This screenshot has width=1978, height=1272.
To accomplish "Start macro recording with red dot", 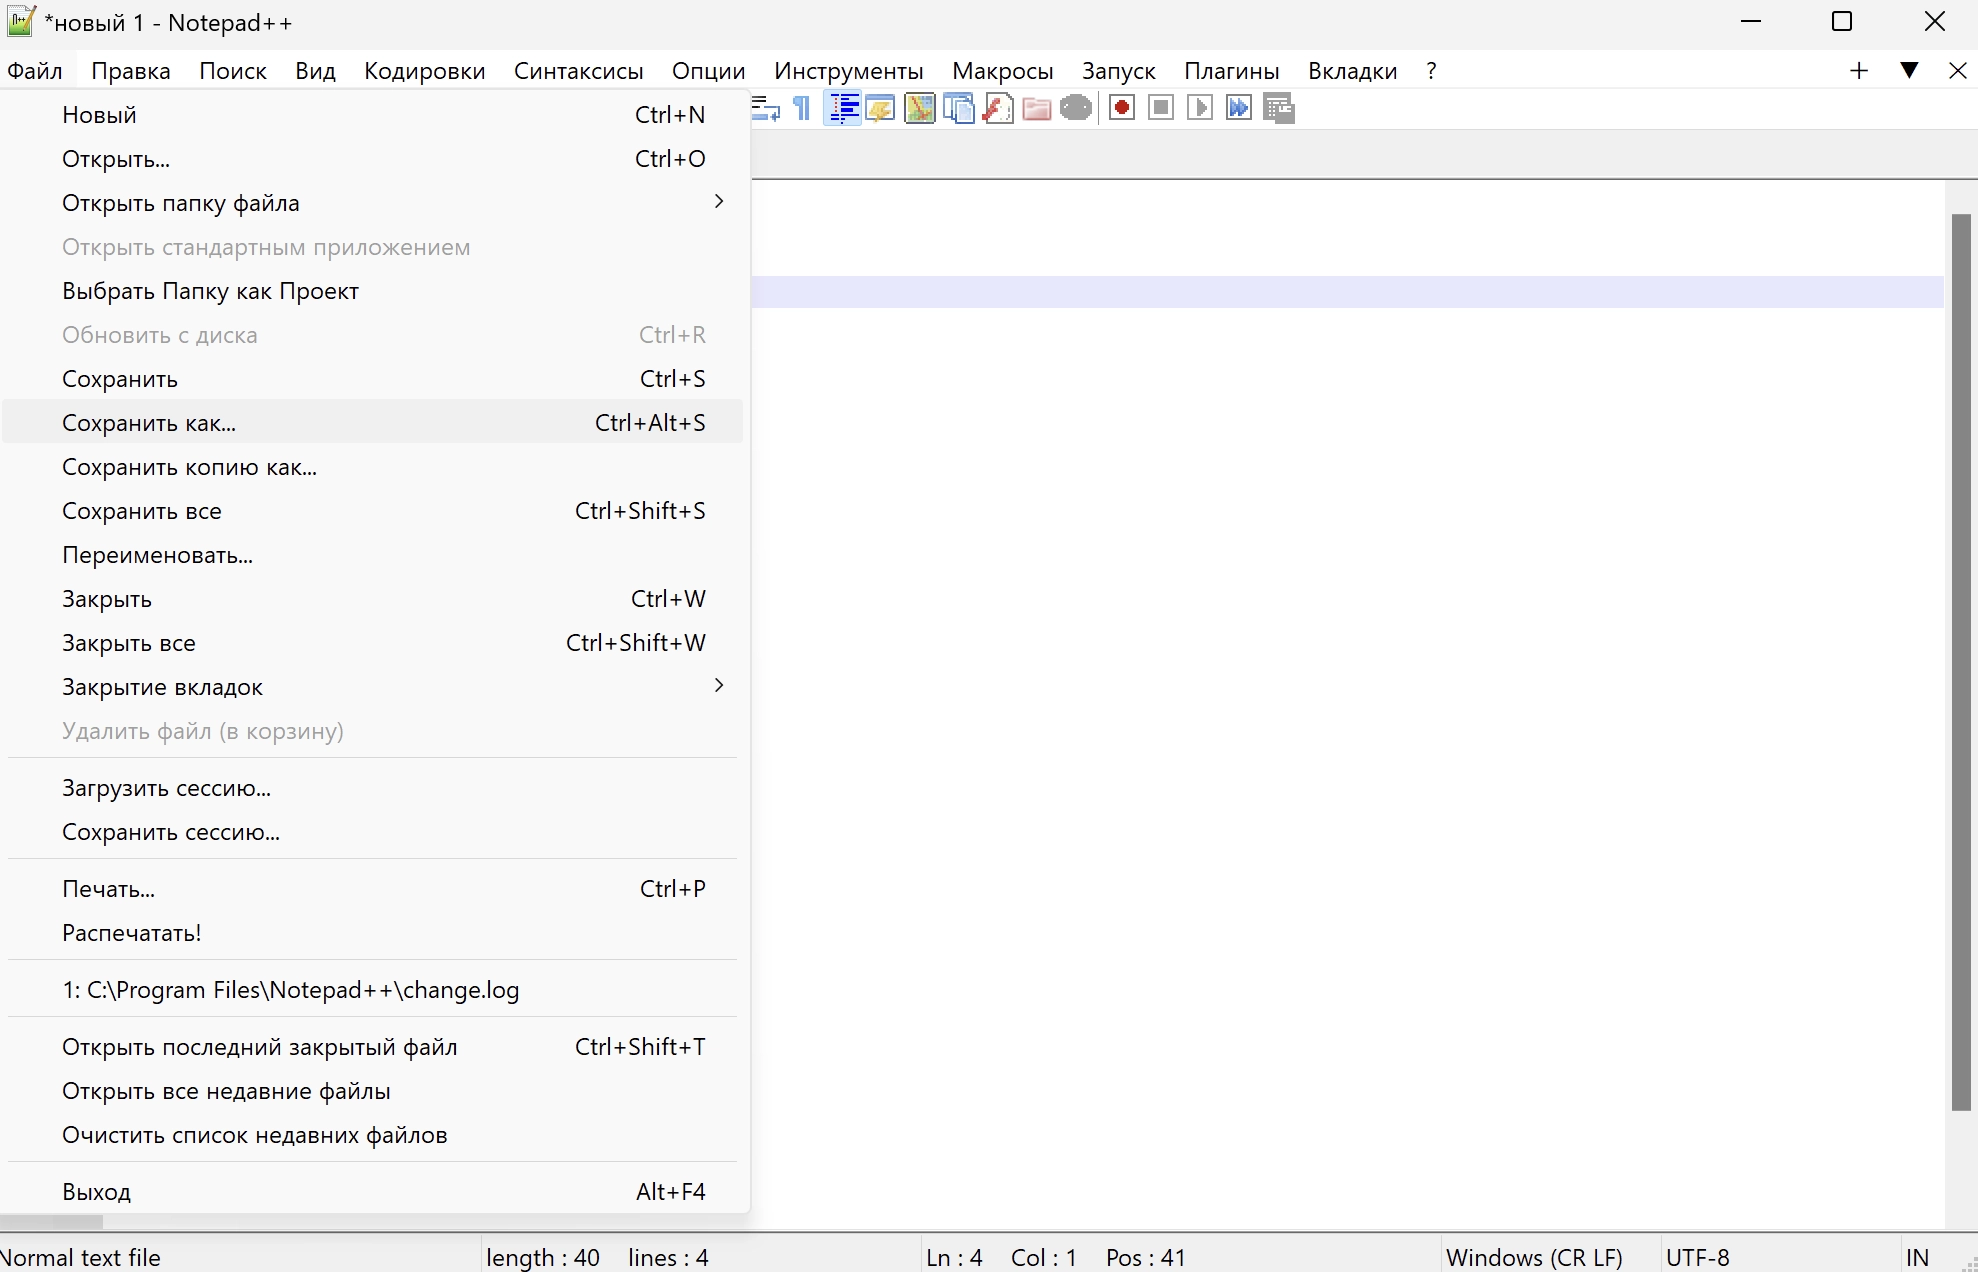I will coord(1122,108).
